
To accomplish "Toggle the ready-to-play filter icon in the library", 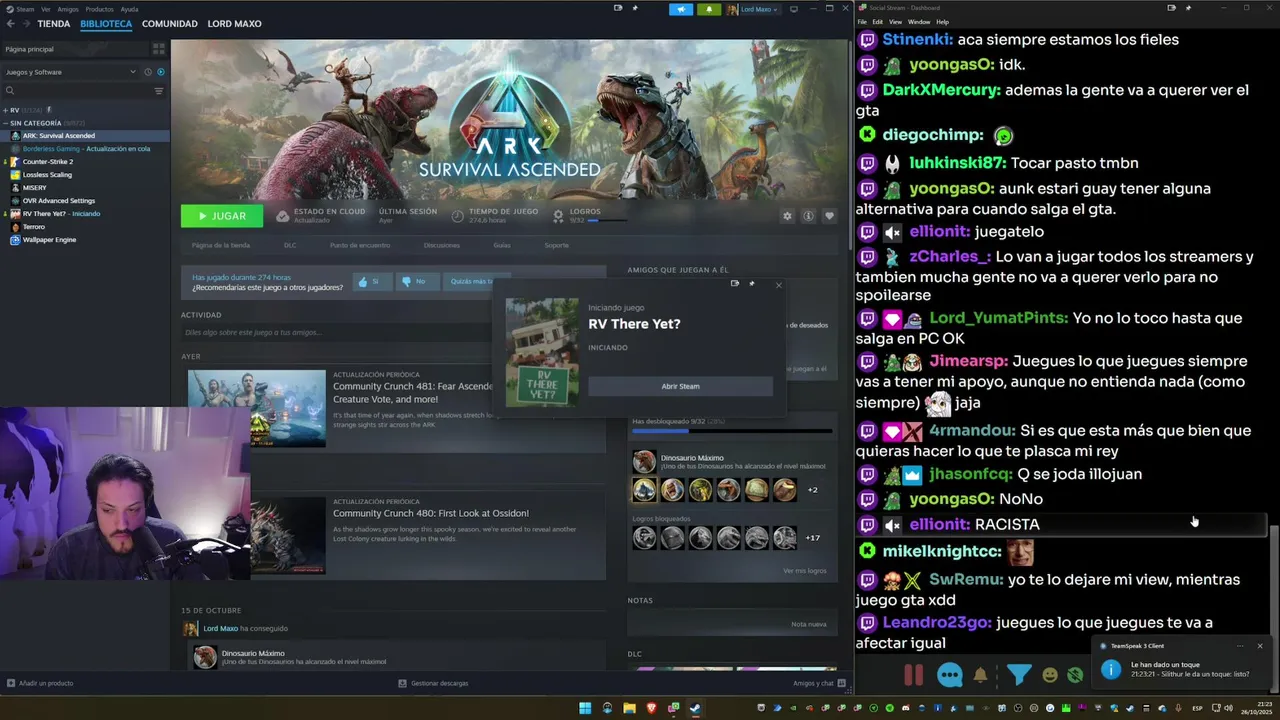I will 161,72.
